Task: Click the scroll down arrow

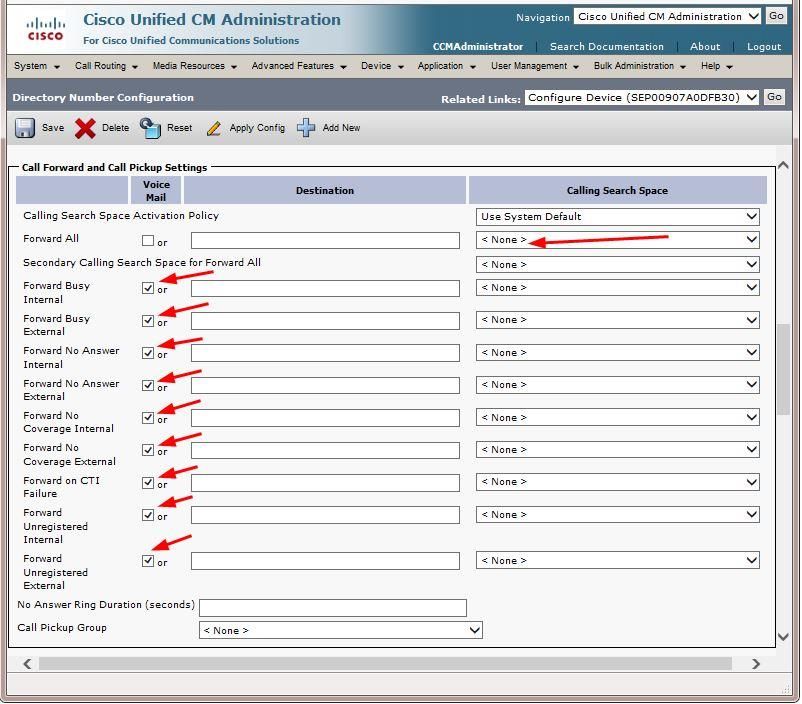Action: [x=783, y=636]
